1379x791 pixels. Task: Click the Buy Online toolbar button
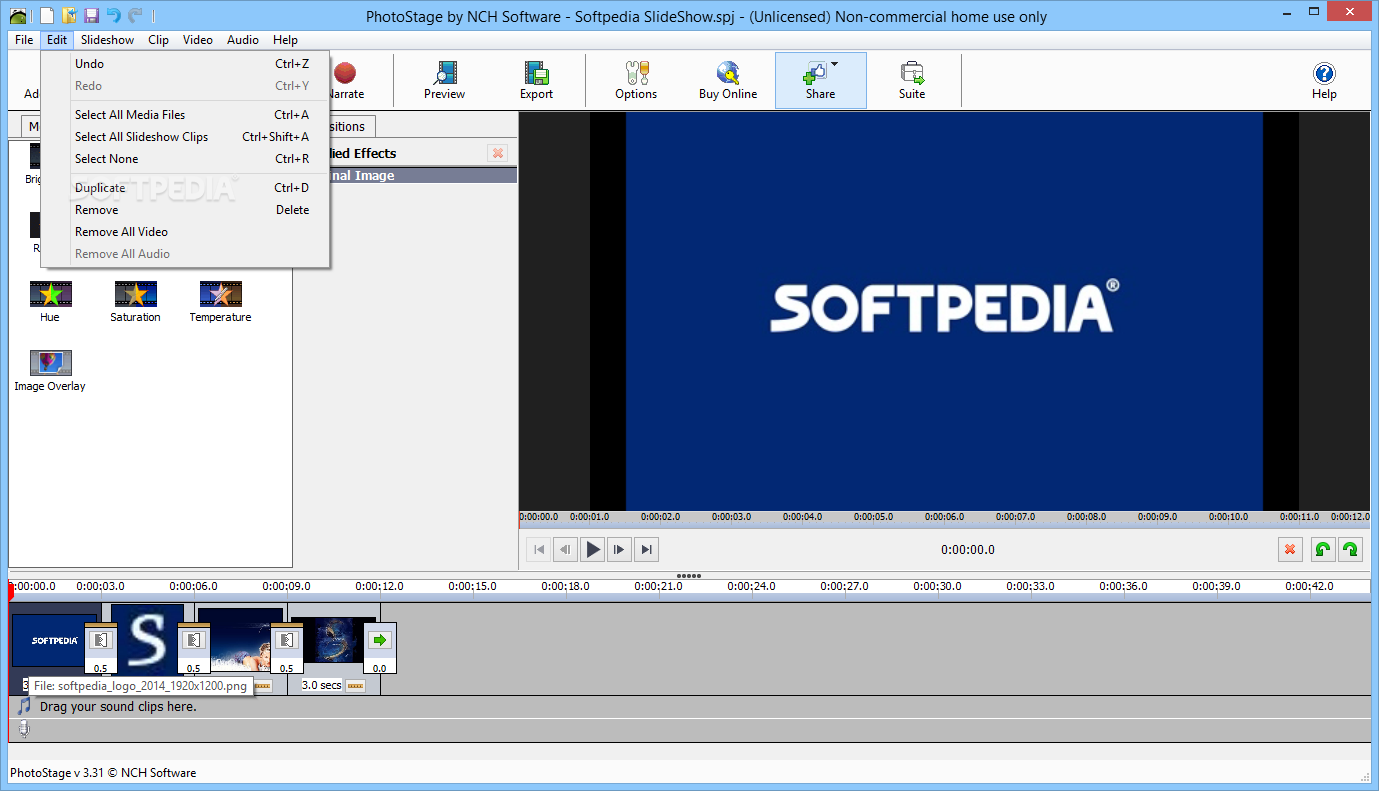point(728,81)
